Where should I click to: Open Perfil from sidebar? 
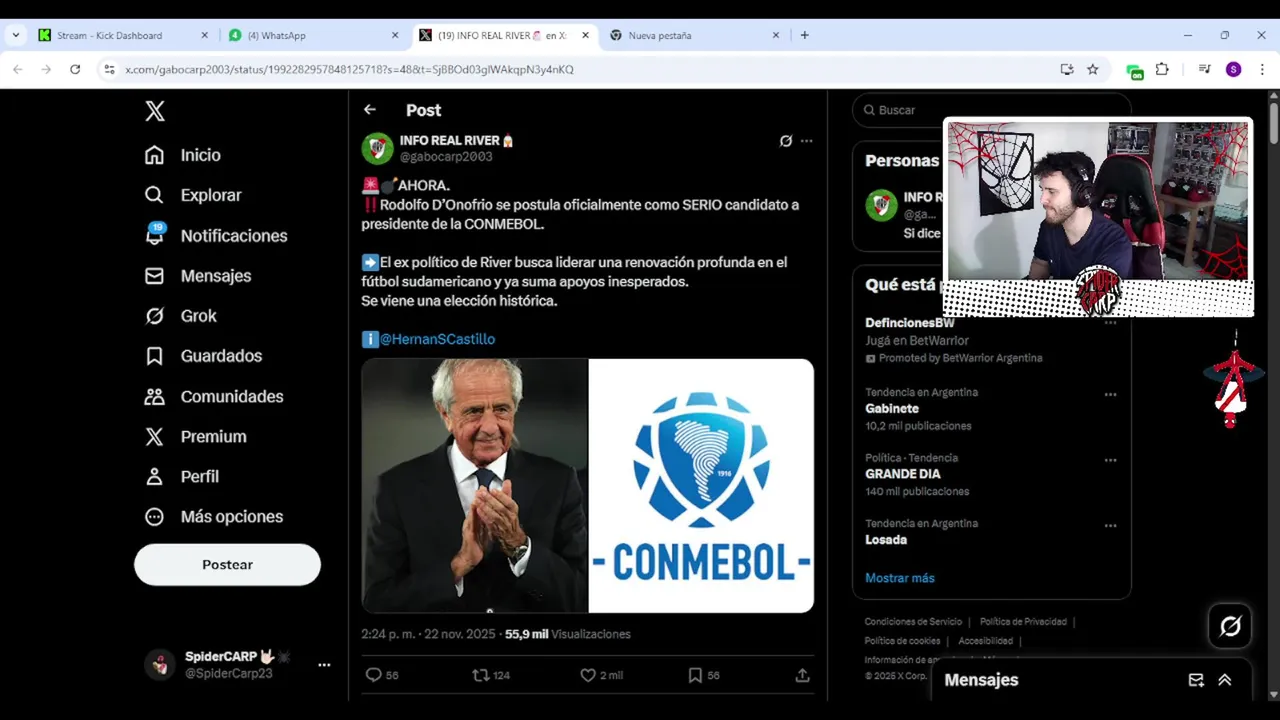(x=181, y=476)
